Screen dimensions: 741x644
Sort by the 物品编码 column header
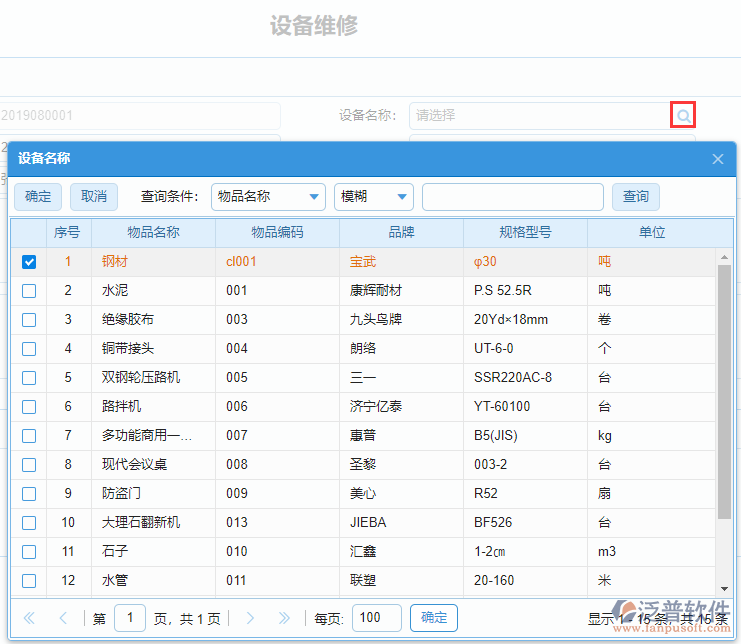[x=277, y=233]
